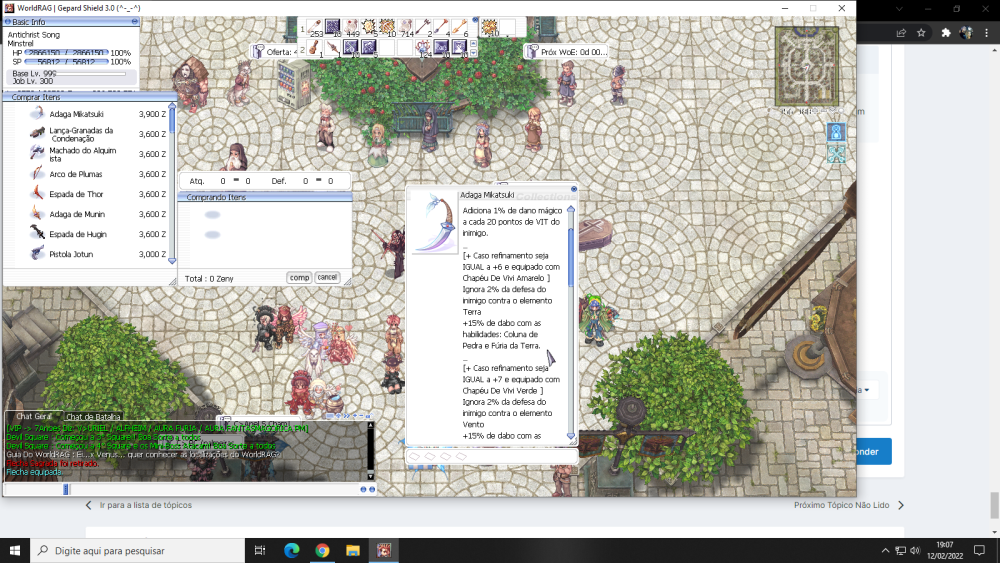Click chat log scroll-down arrow
This screenshot has height=563, width=1000.
371,476
